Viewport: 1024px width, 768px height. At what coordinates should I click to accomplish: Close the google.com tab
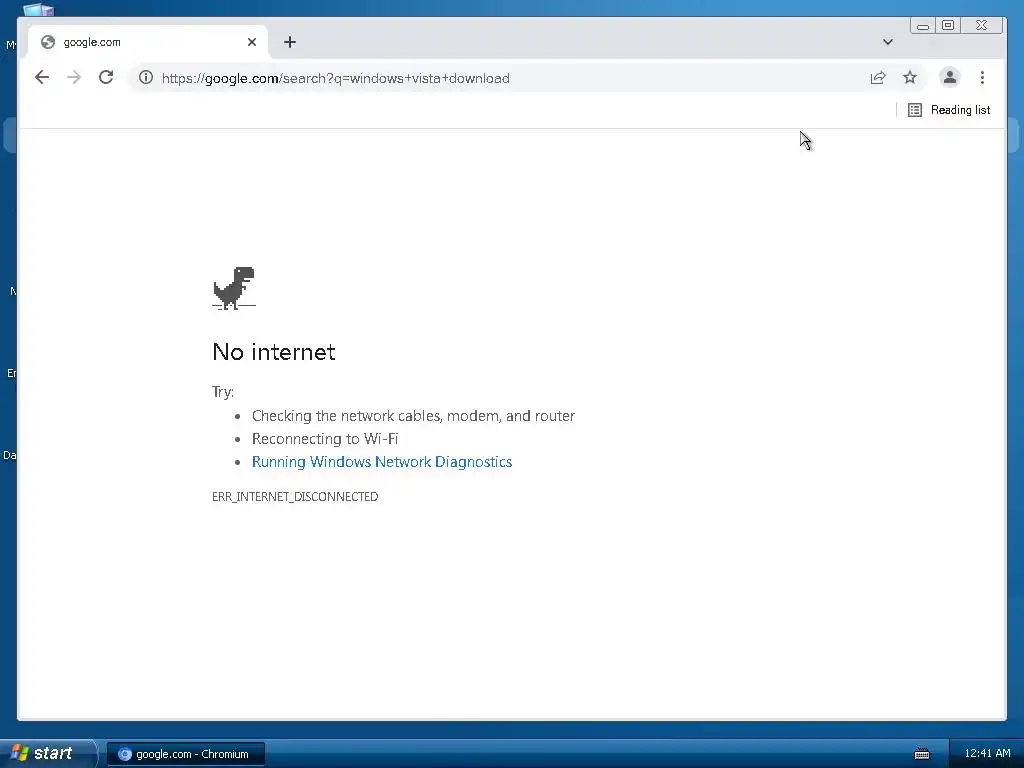coord(252,42)
